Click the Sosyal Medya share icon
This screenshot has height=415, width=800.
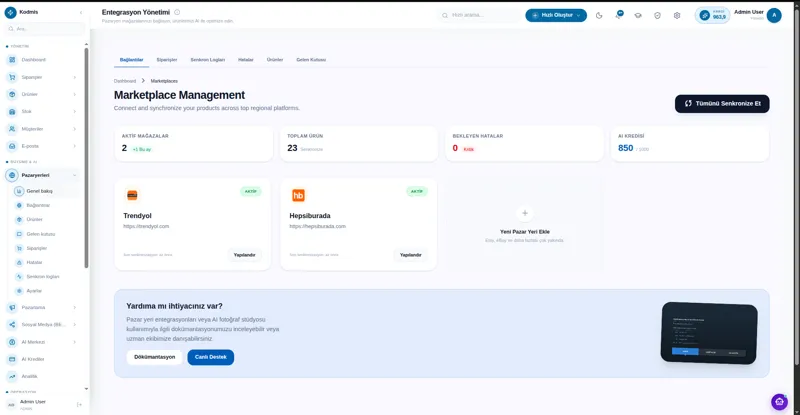click(12, 325)
